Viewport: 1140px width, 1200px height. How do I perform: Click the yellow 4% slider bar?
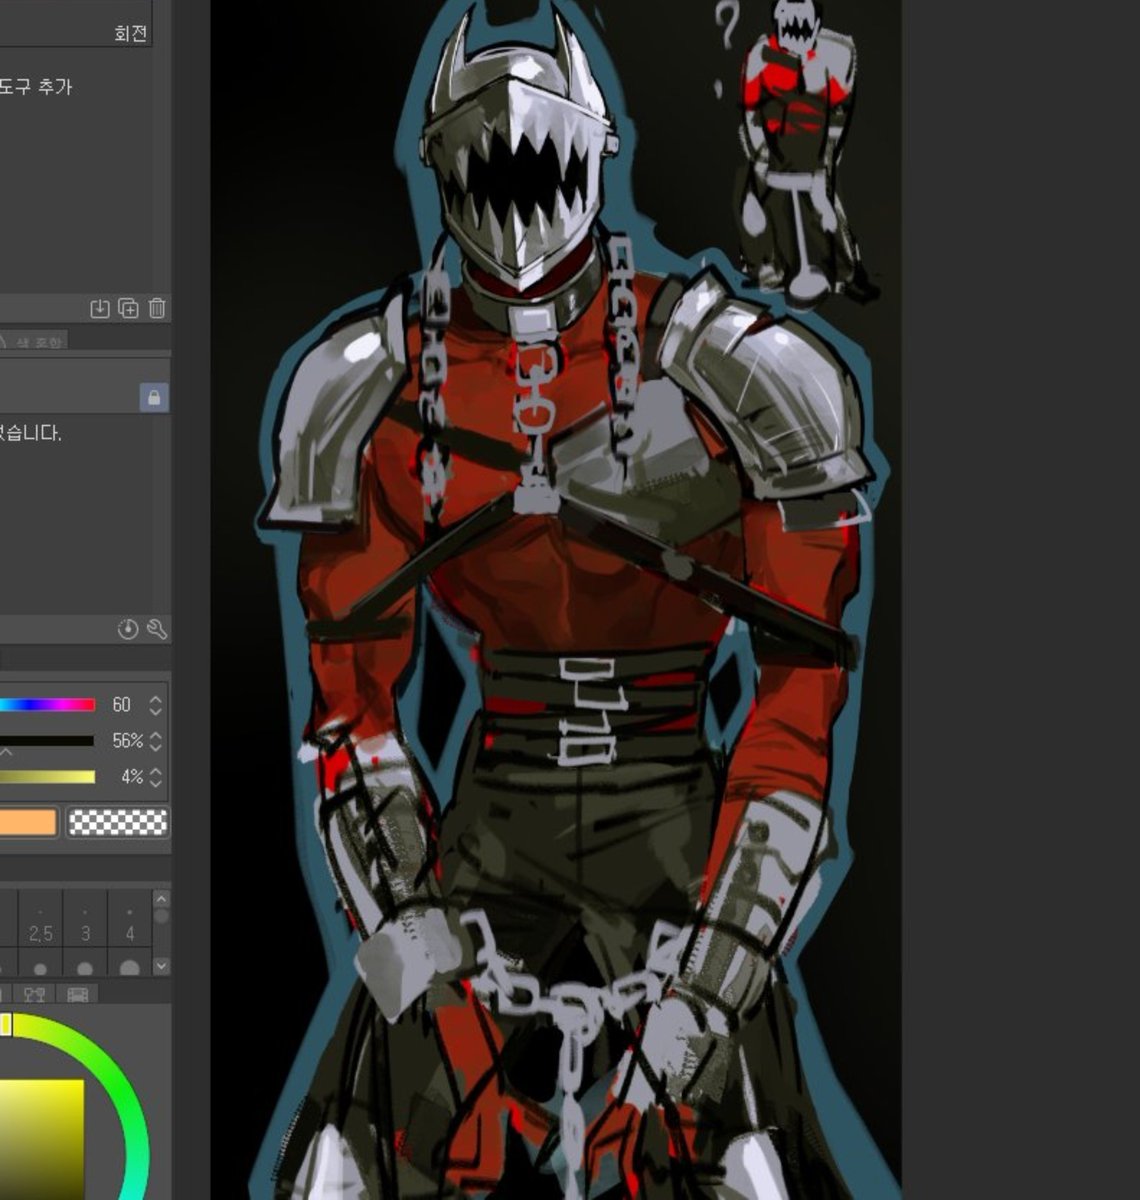47,777
